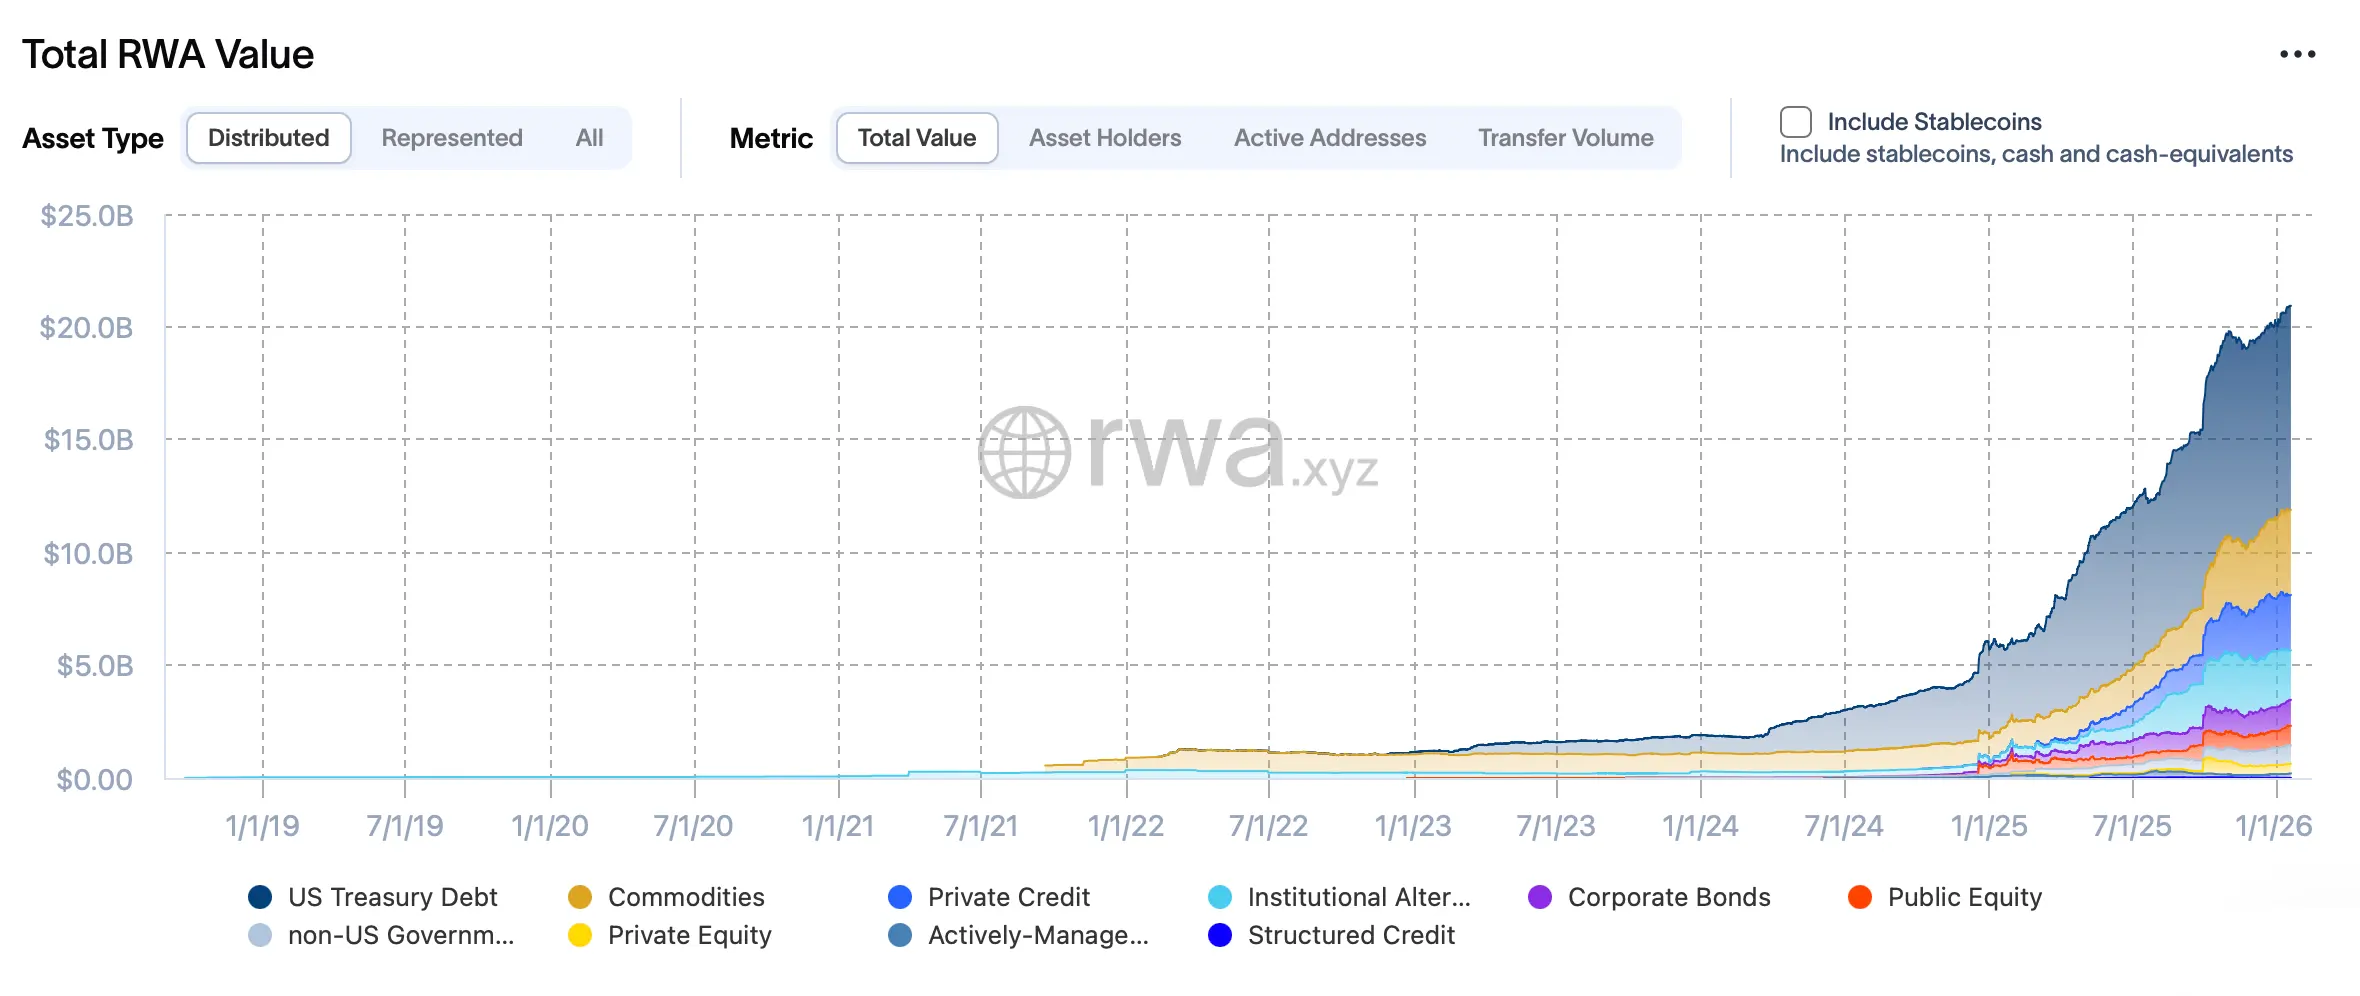Select All asset type

point(589,138)
